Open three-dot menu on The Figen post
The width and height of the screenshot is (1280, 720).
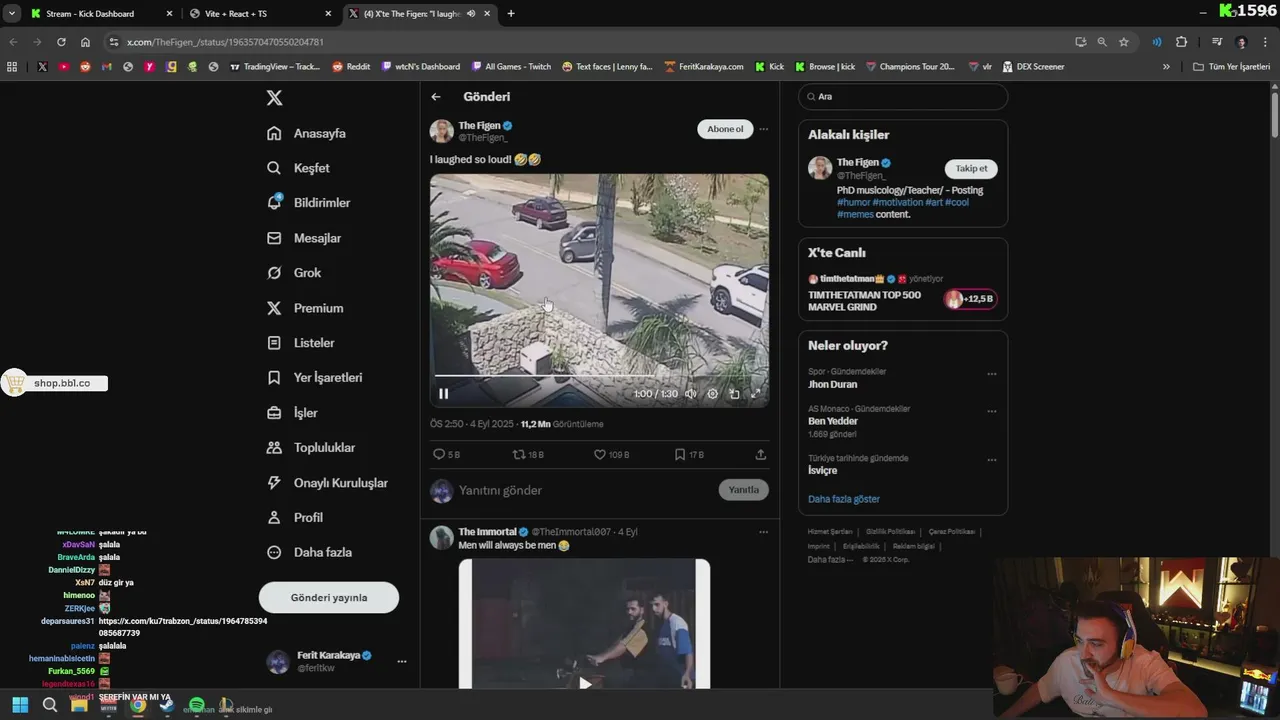[x=763, y=129]
